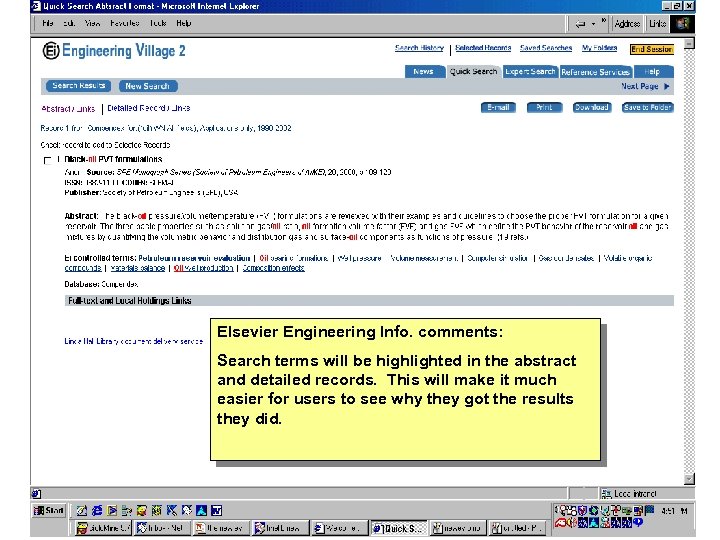Open the Favorites menu
The height and width of the screenshot is (540, 720).
[124, 23]
